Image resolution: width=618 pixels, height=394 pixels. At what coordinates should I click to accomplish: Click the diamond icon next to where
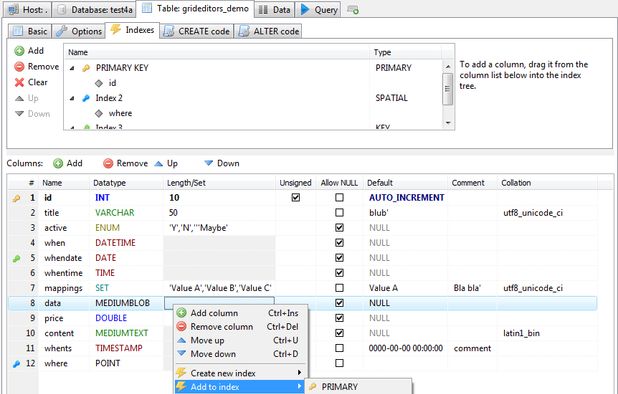coord(99,113)
